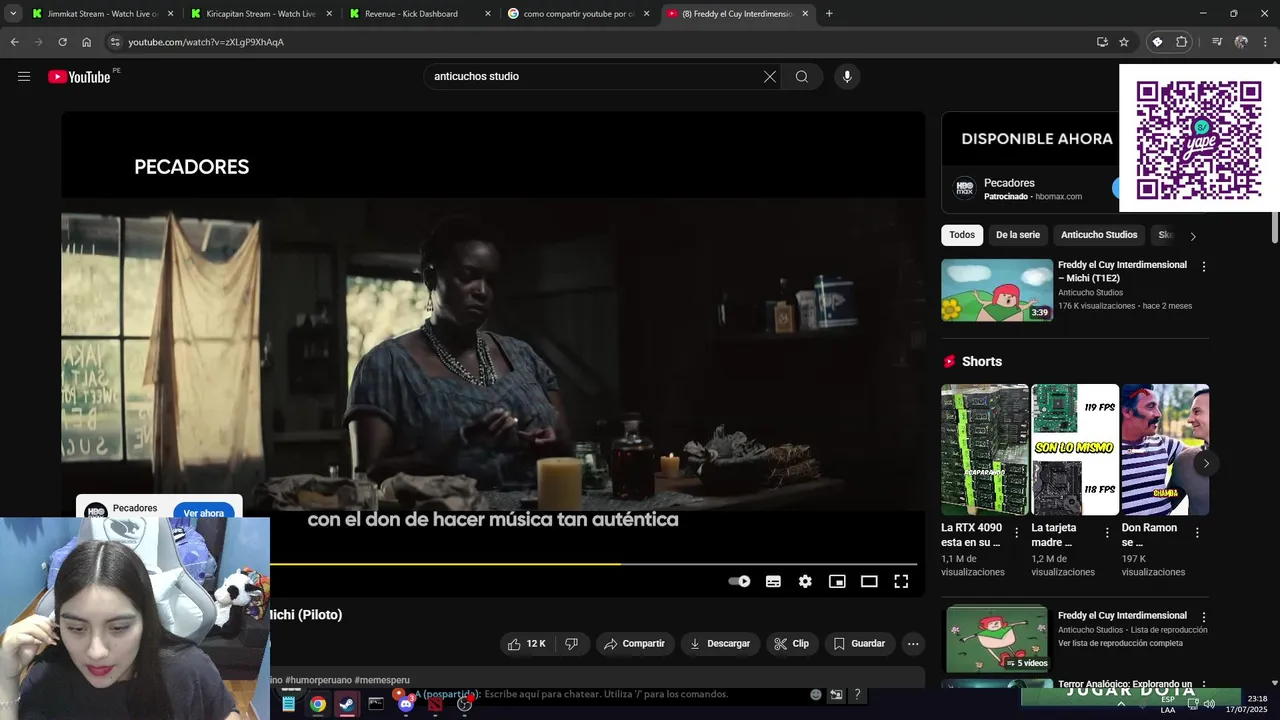The image size is (1280, 720).
Task: Open media controls icon in toolbar
Action: pyautogui.click(x=1217, y=42)
